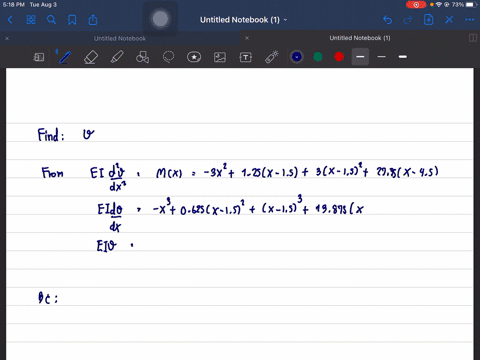This screenshot has width=480, height=360.
Task: Choose the red pen color
Action: [x=339, y=57]
